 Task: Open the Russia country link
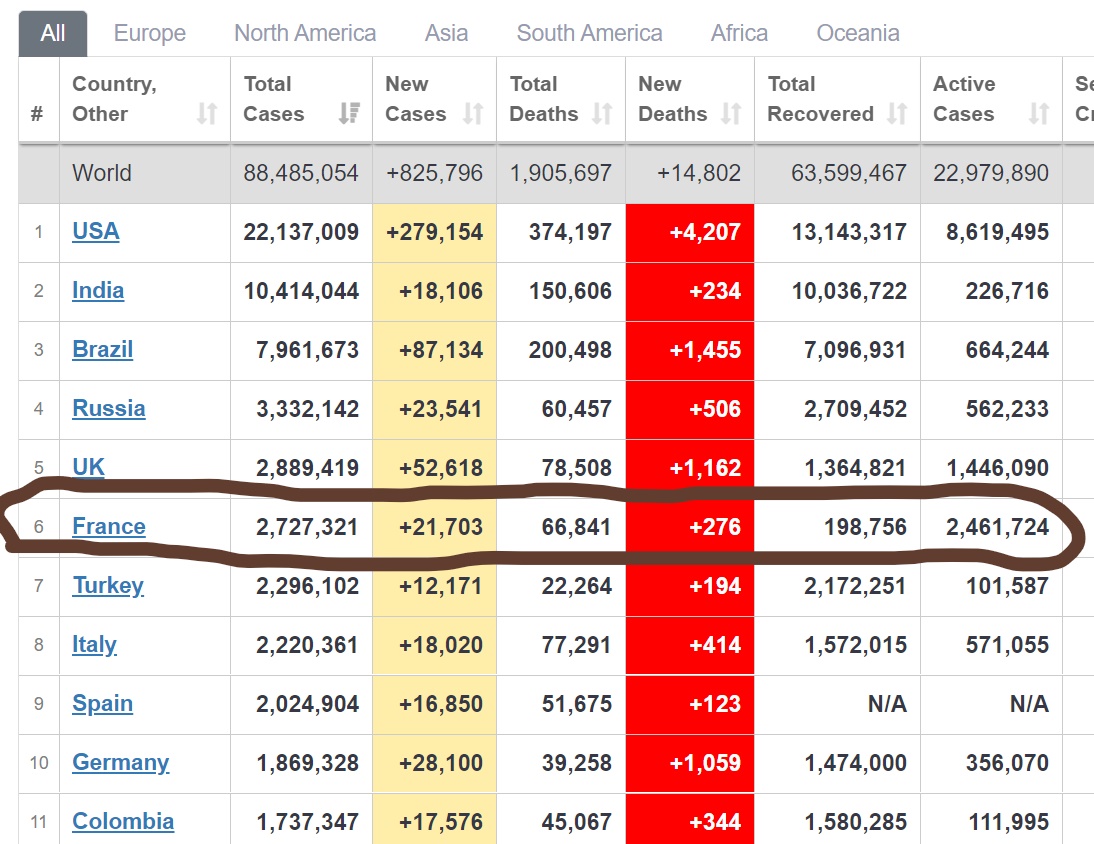tap(109, 408)
